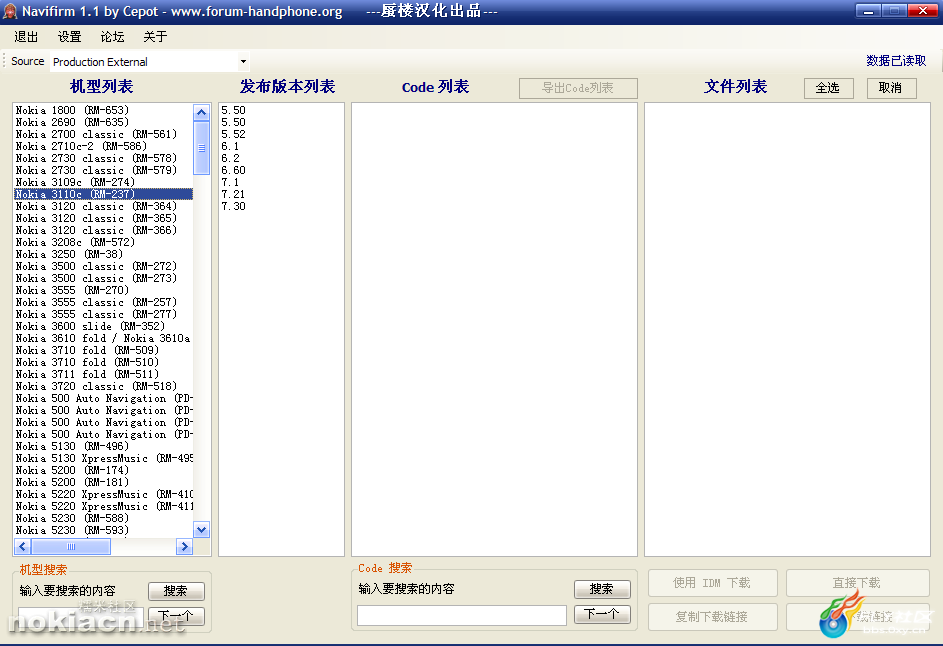Click 下一个 button in Code 搜索 panel
This screenshot has width=943, height=646.
(x=602, y=614)
